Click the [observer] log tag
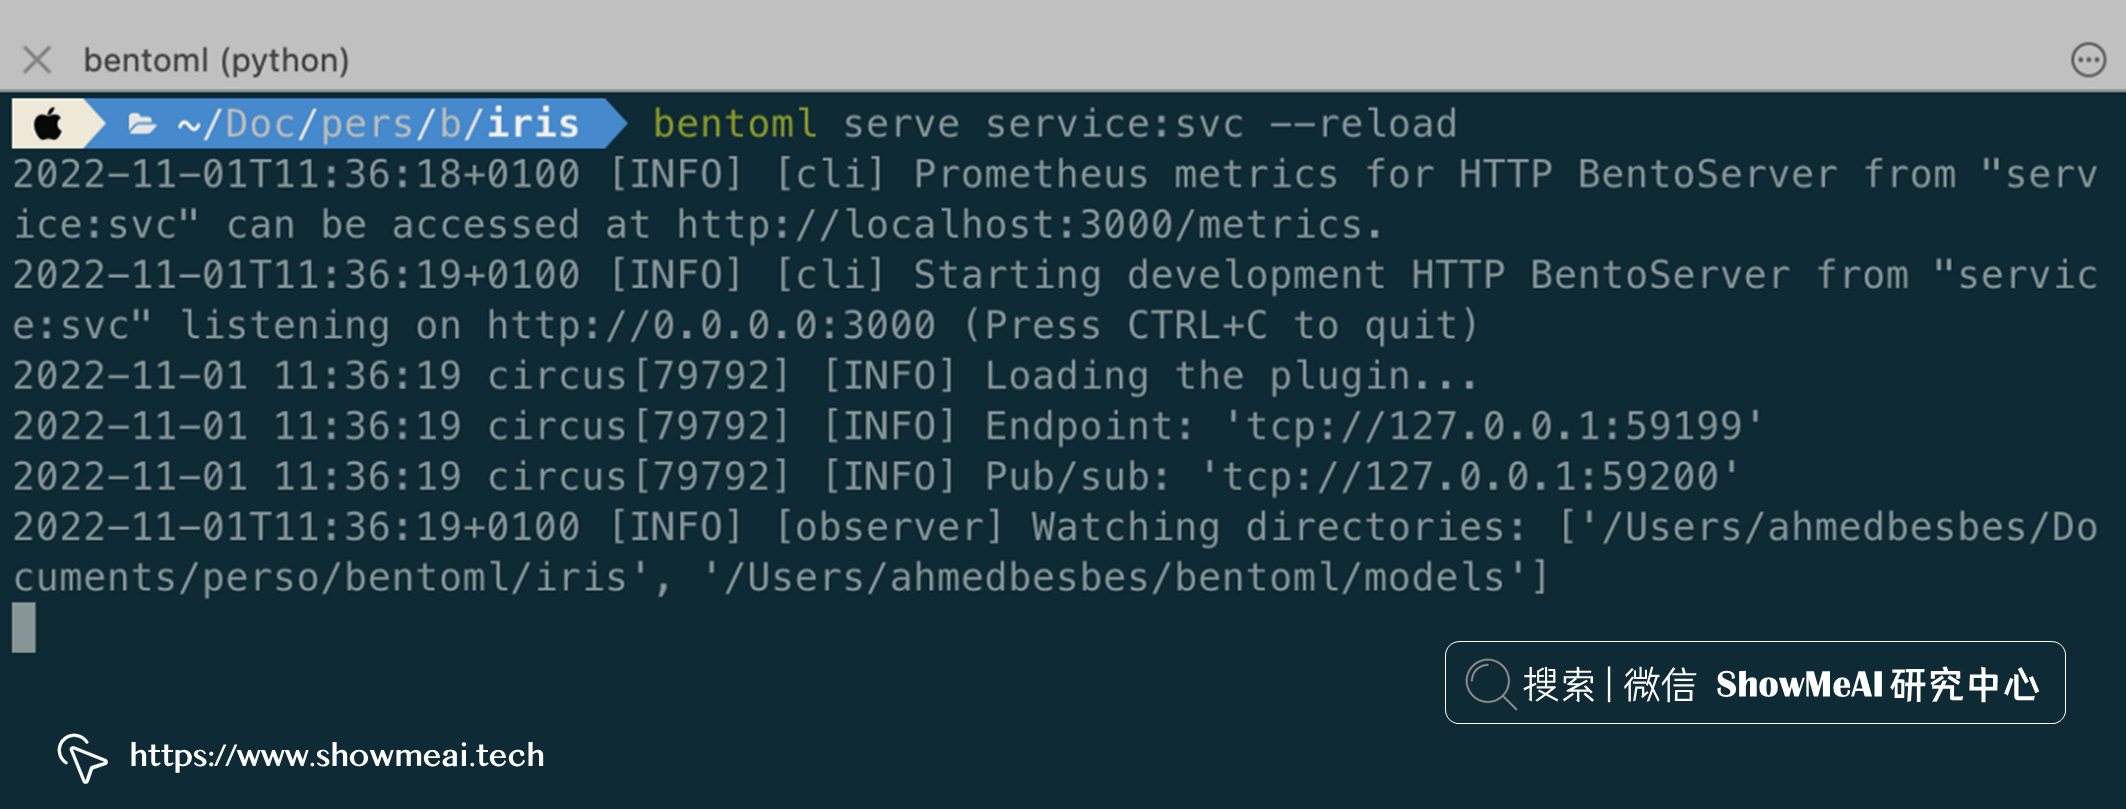Image resolution: width=2126 pixels, height=809 pixels. click(889, 526)
